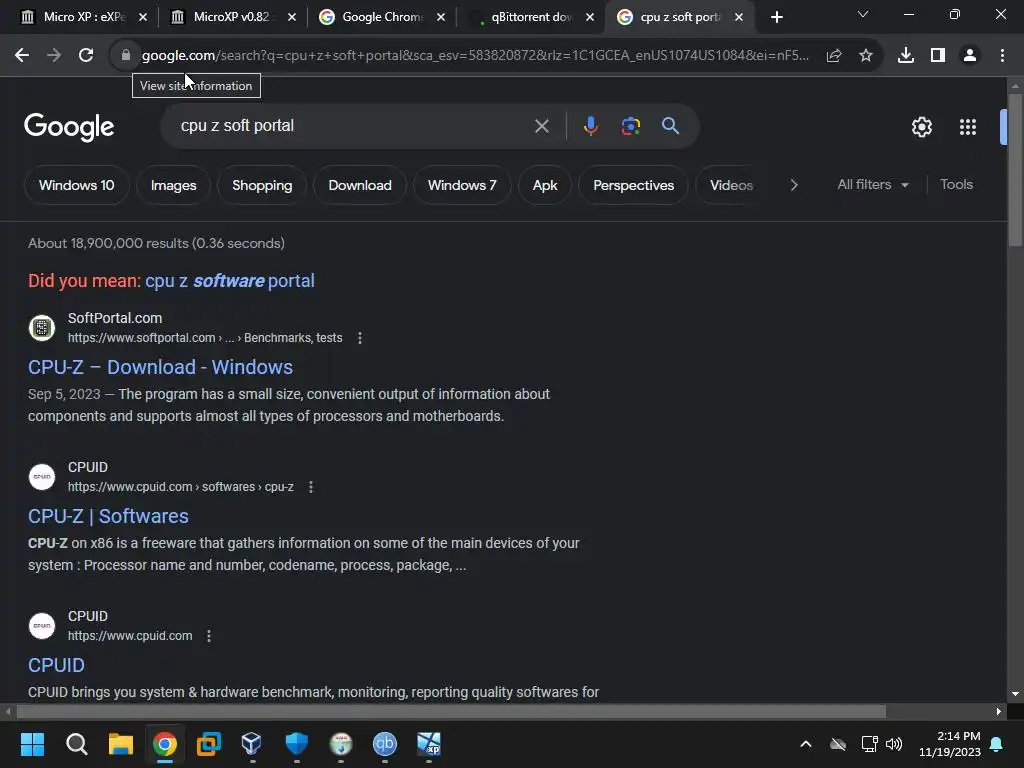Clear the search box text

[x=541, y=126]
